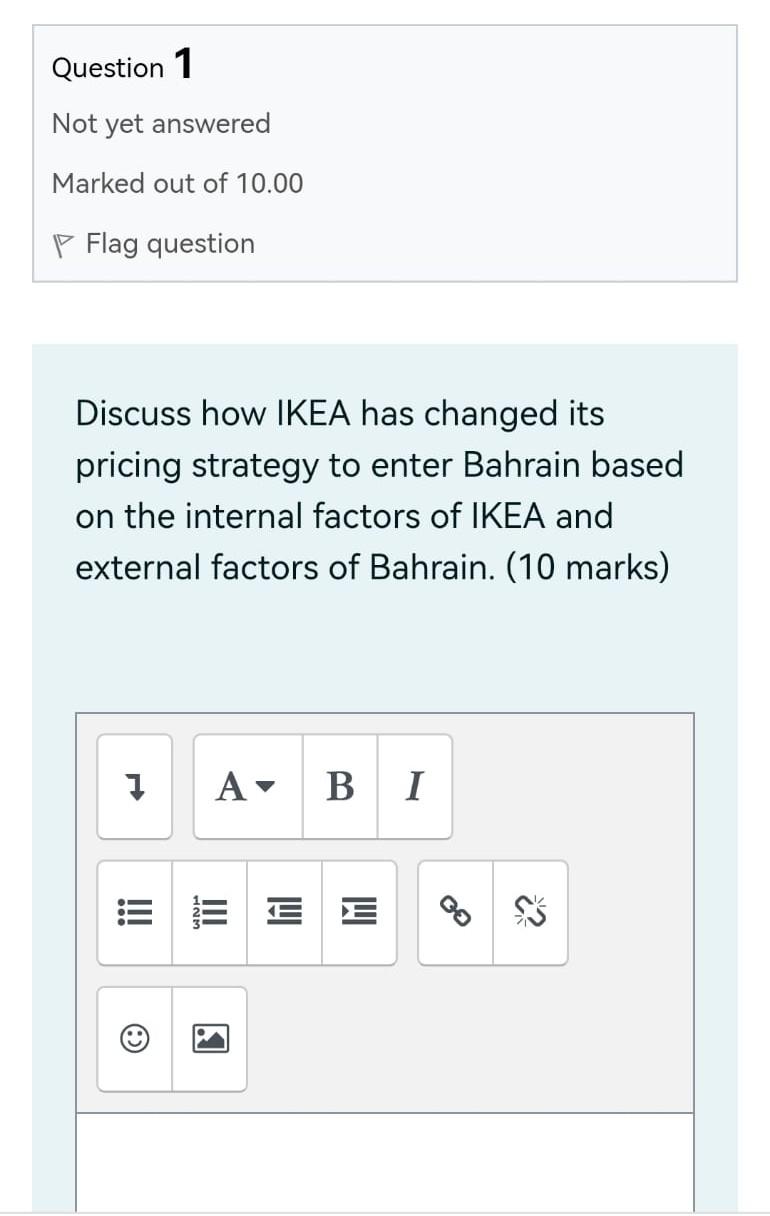Image resolution: width=770 pixels, height=1216 pixels.
Task: Remove the hyperlink with the unlink icon
Action: 531,912
